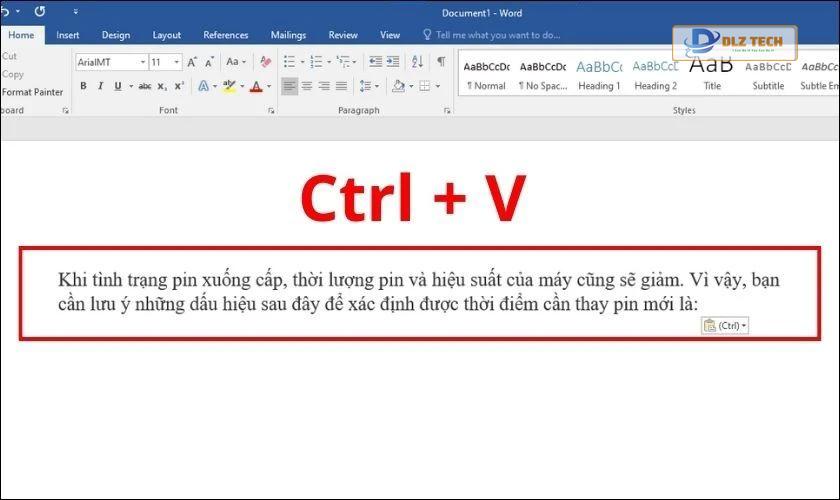Apply the red font color
840x500 pixels.
point(257,86)
